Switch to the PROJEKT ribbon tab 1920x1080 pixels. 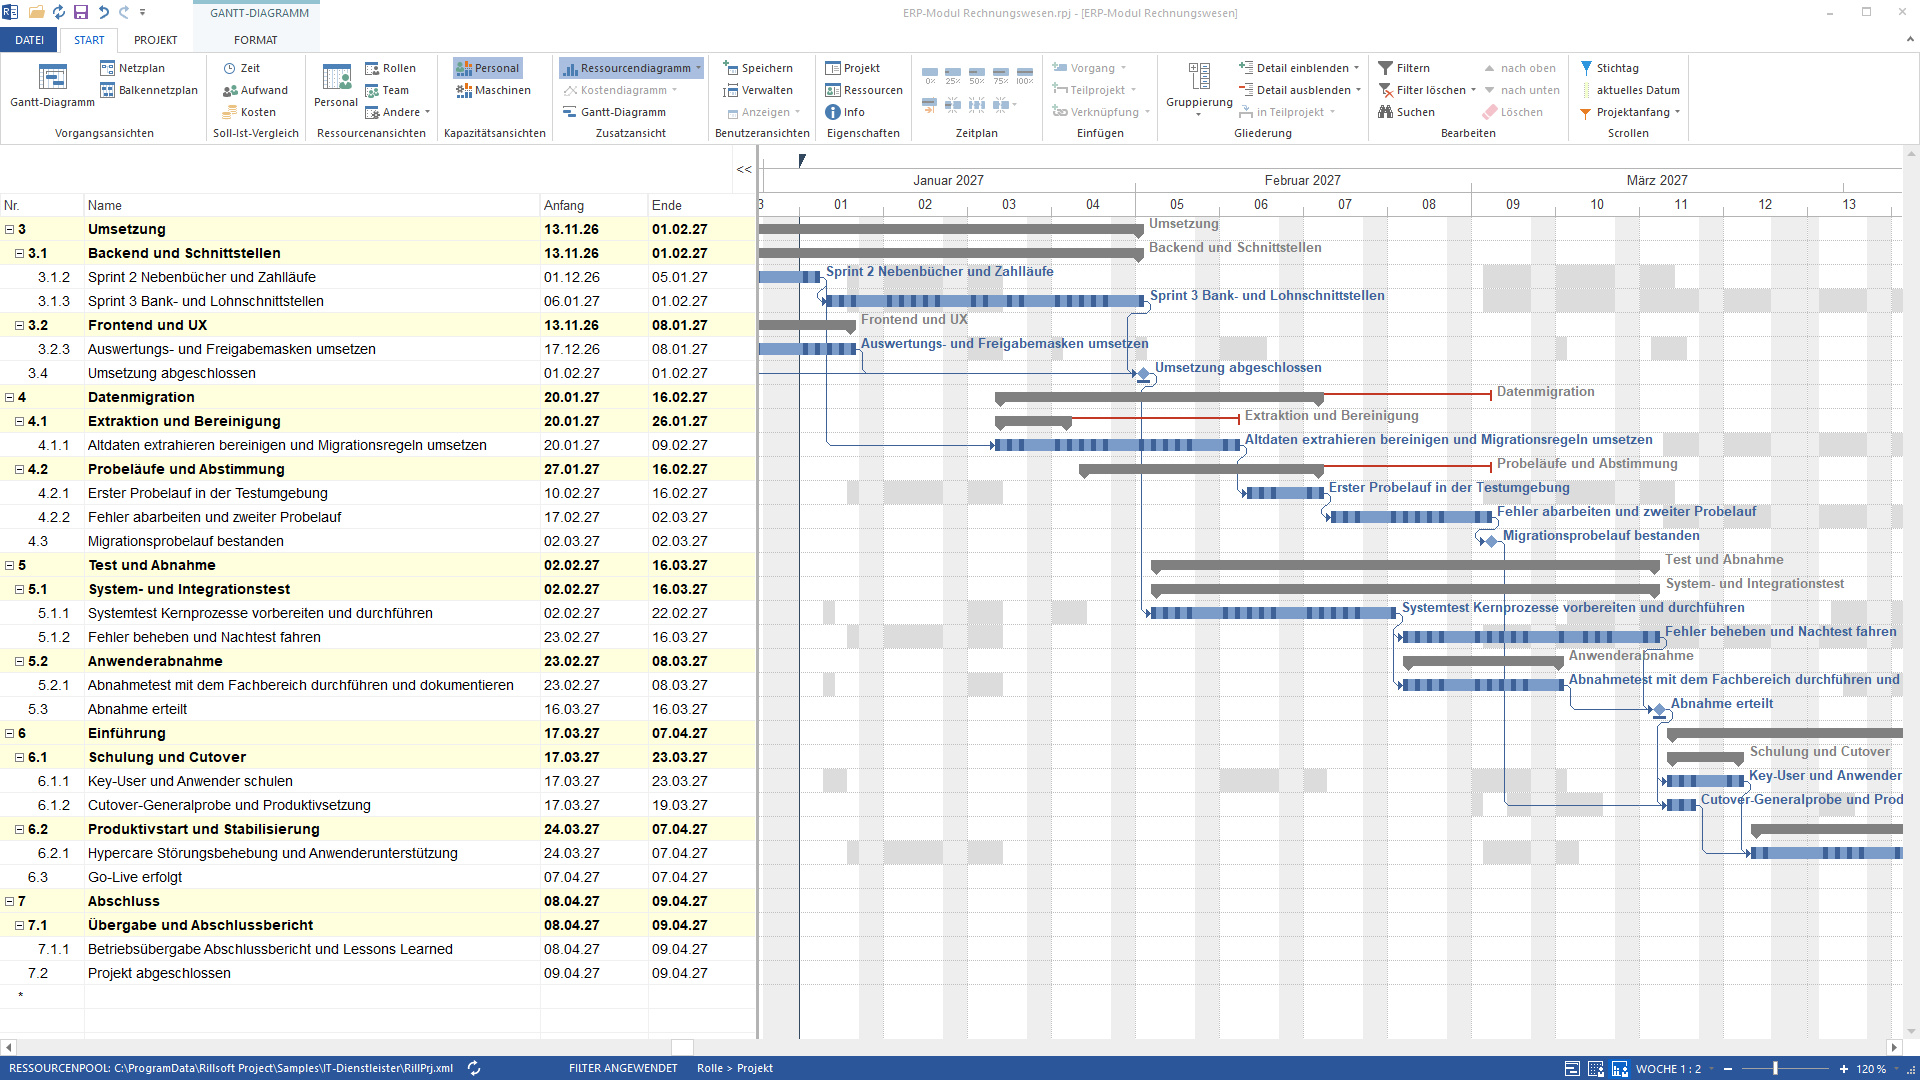(155, 40)
